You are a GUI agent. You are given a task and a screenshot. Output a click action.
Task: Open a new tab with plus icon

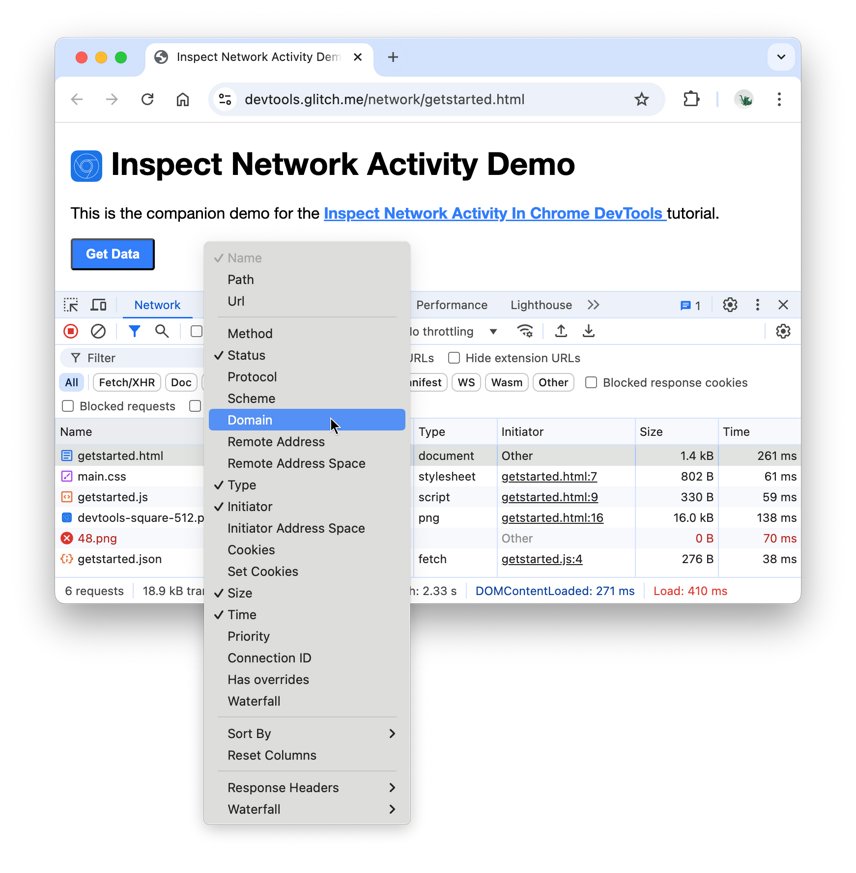[393, 57]
